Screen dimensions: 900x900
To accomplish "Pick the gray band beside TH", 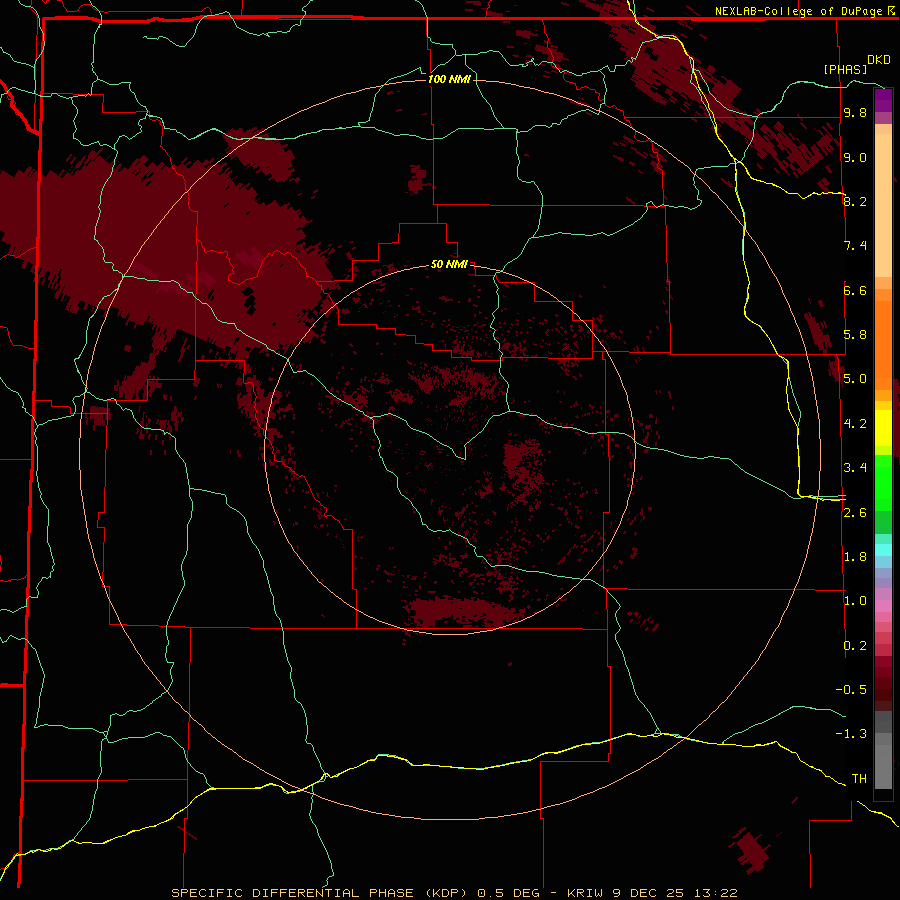I will [883, 766].
